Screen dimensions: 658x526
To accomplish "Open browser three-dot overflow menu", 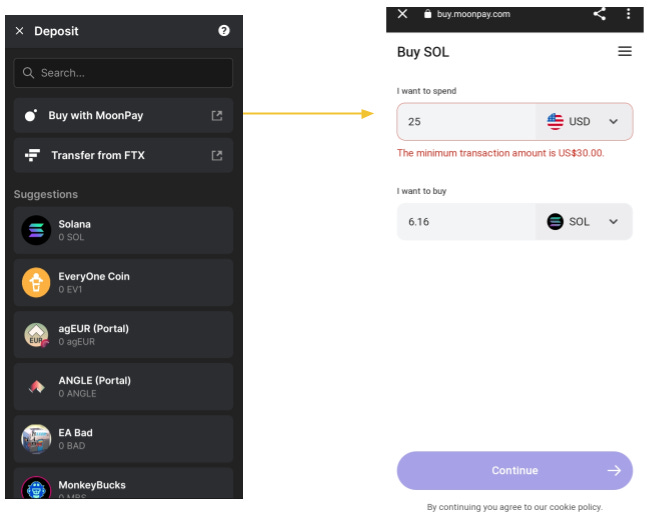I will 628,14.
